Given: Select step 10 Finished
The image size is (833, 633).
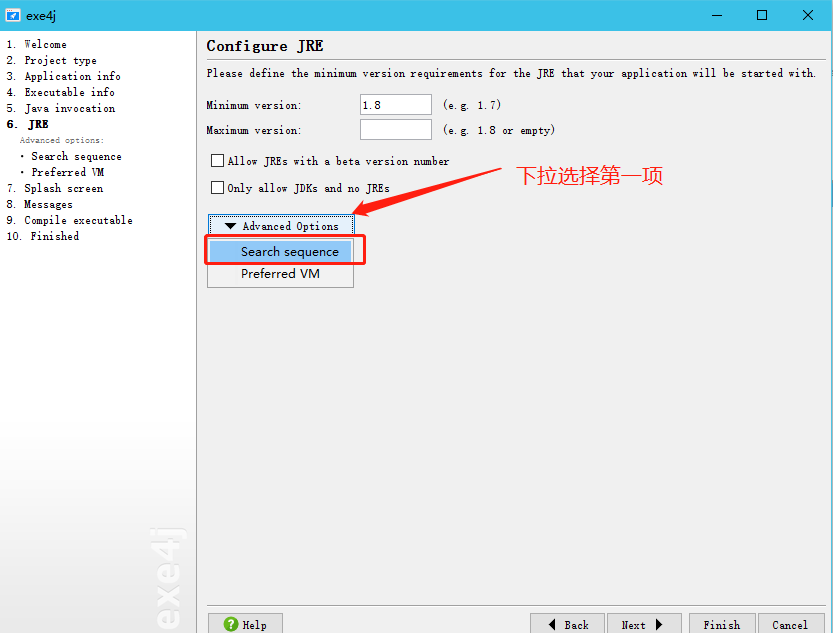Looking at the screenshot, I should click(42, 236).
